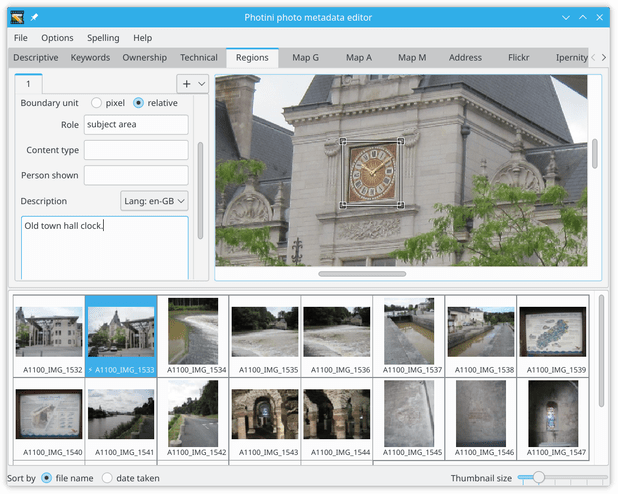Switch to the Descriptive tab
The image size is (618, 494).
coord(36,58)
